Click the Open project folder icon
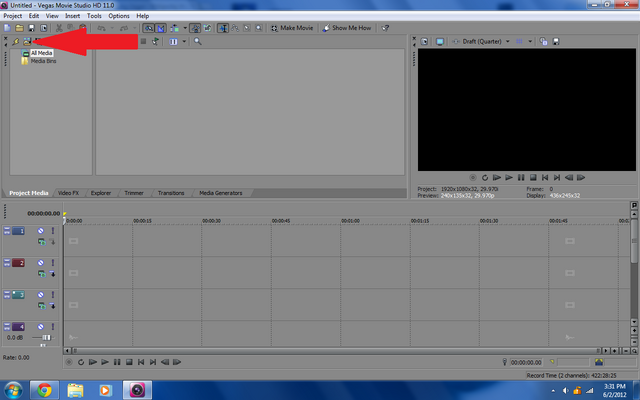This screenshot has width=640, height=400. 19,28
